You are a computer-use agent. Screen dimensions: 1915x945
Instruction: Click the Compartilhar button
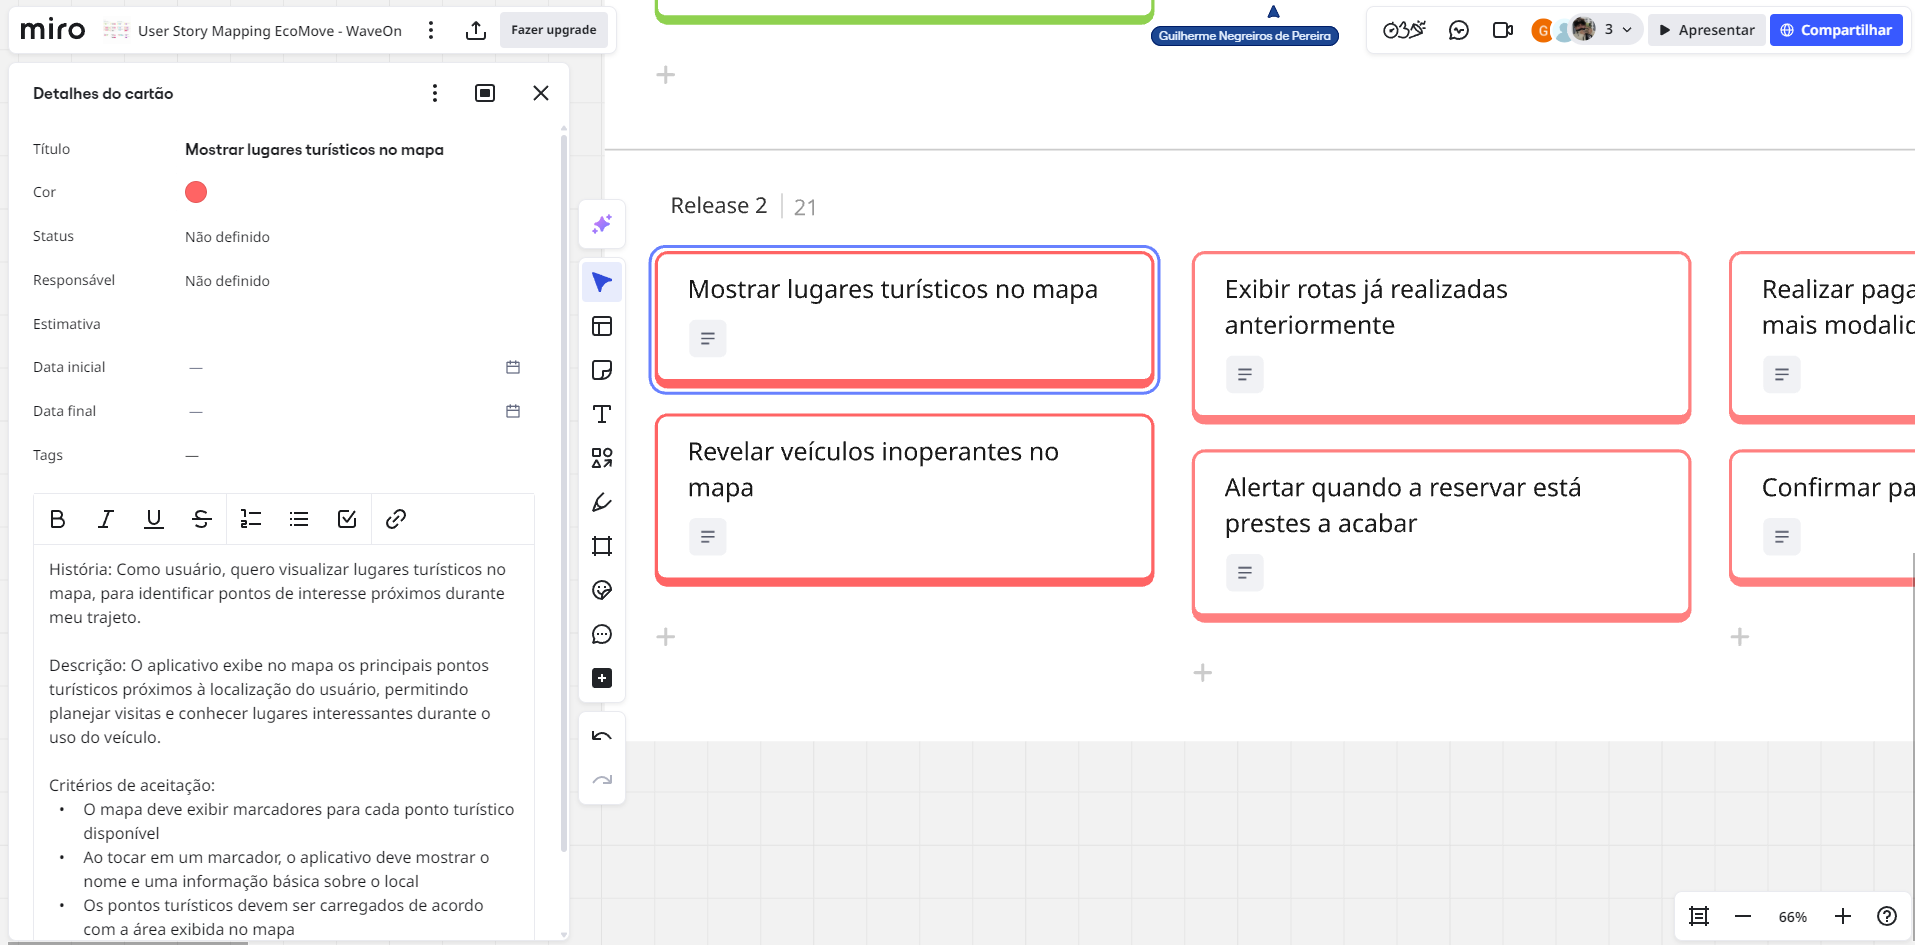[1836, 30]
